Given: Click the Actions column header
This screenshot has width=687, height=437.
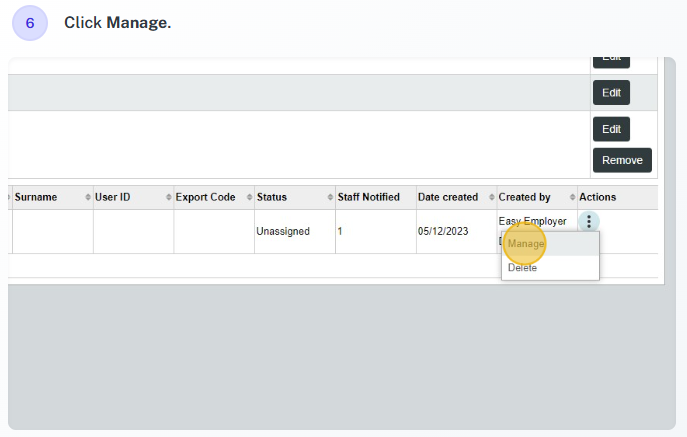Looking at the screenshot, I should [x=618, y=197].
